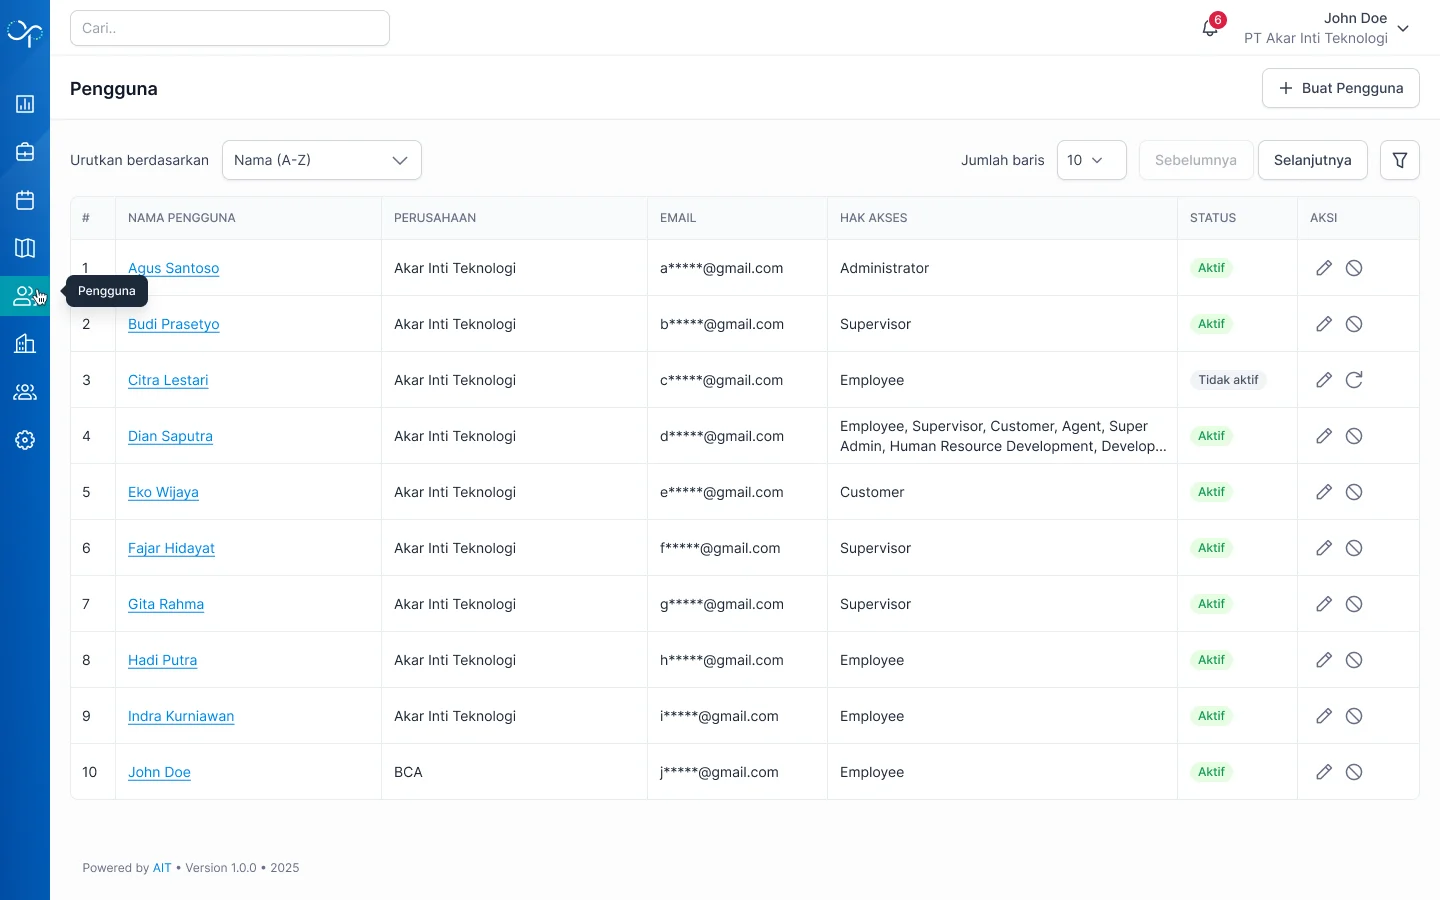Viewport: 1440px width, 900px height.
Task: Edit user Hadi Putra with the pencil icon
Action: (x=1324, y=660)
